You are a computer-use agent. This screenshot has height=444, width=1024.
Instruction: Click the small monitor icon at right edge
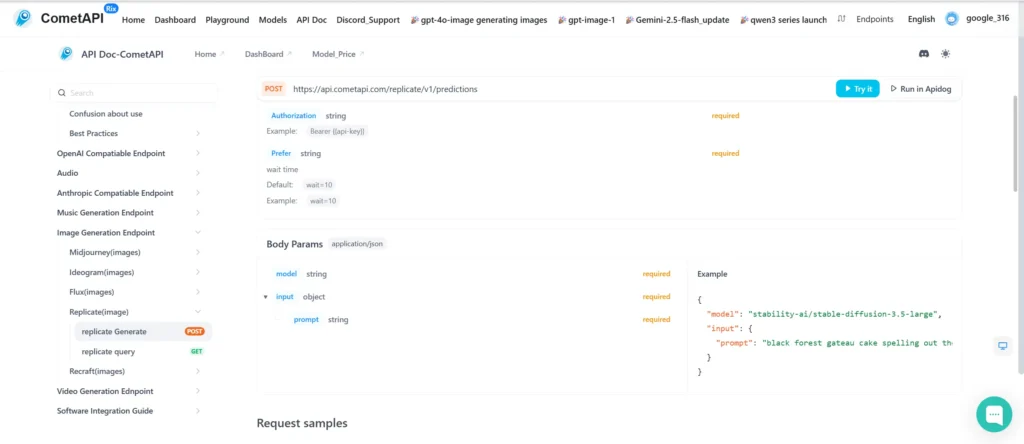tap(1002, 345)
